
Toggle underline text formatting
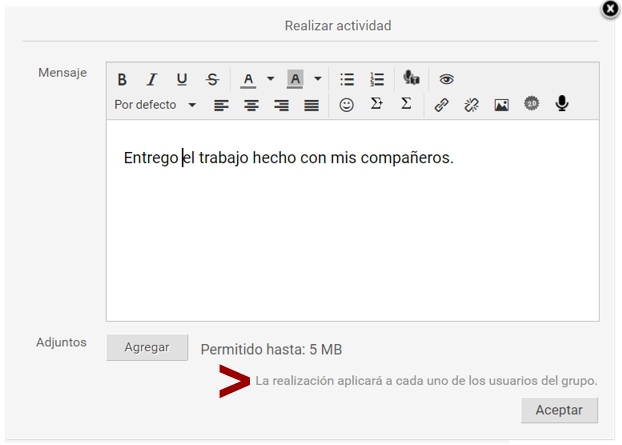[x=181, y=80]
